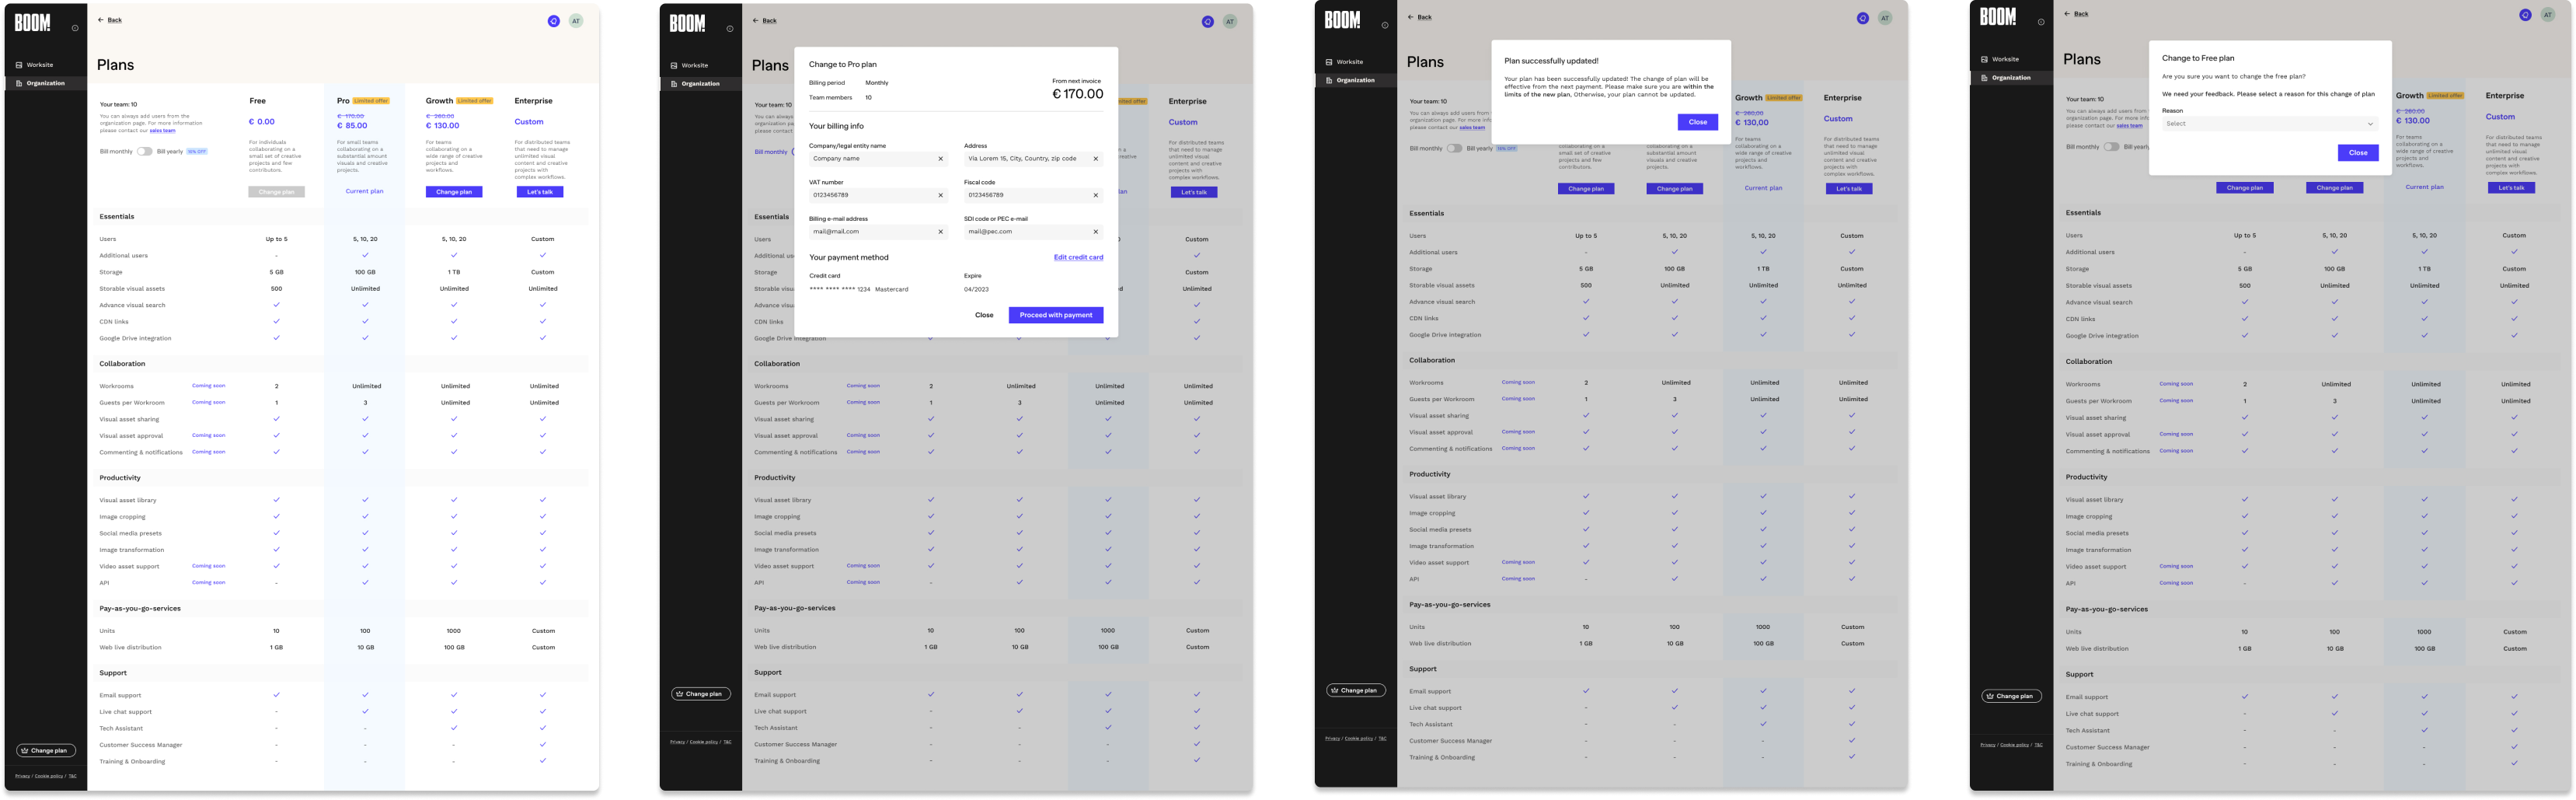Click Close in the Change to Pro plan dialog
Viewport: 2576px width, 800px height.
click(x=984, y=315)
